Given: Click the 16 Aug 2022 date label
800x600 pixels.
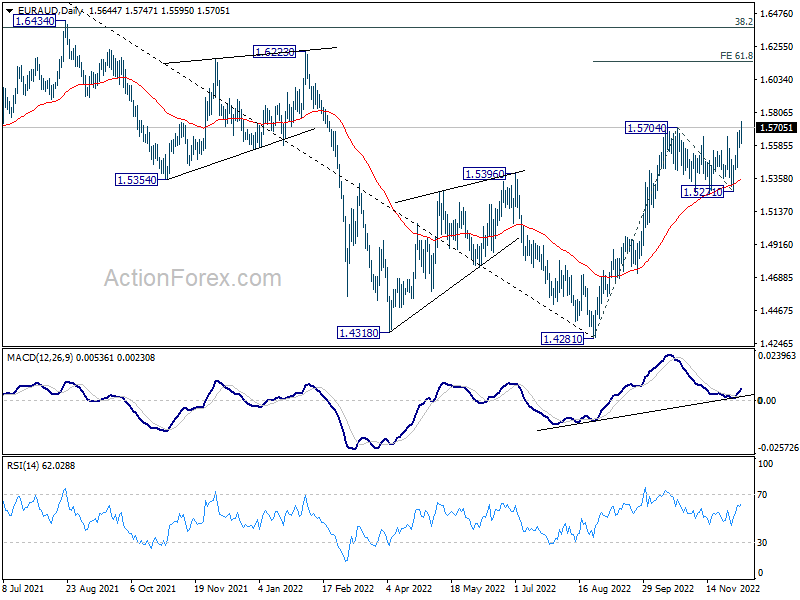Looking at the screenshot, I should pyautogui.click(x=604, y=588).
